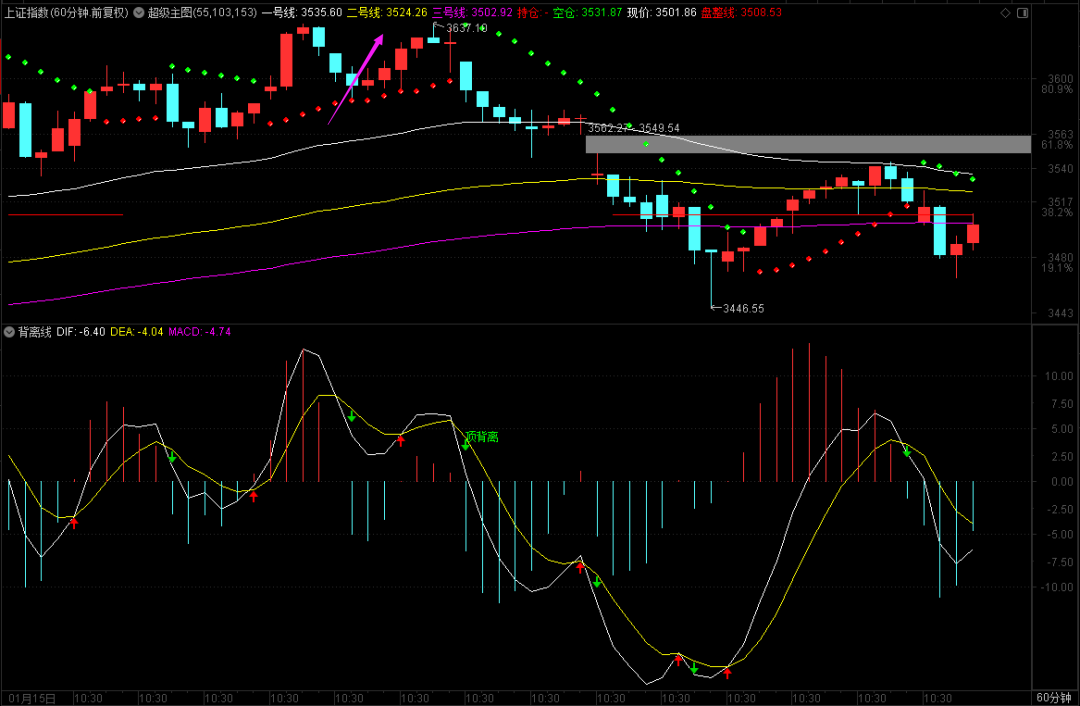Click the 盘整线: 3508.53 label

[741, 12]
